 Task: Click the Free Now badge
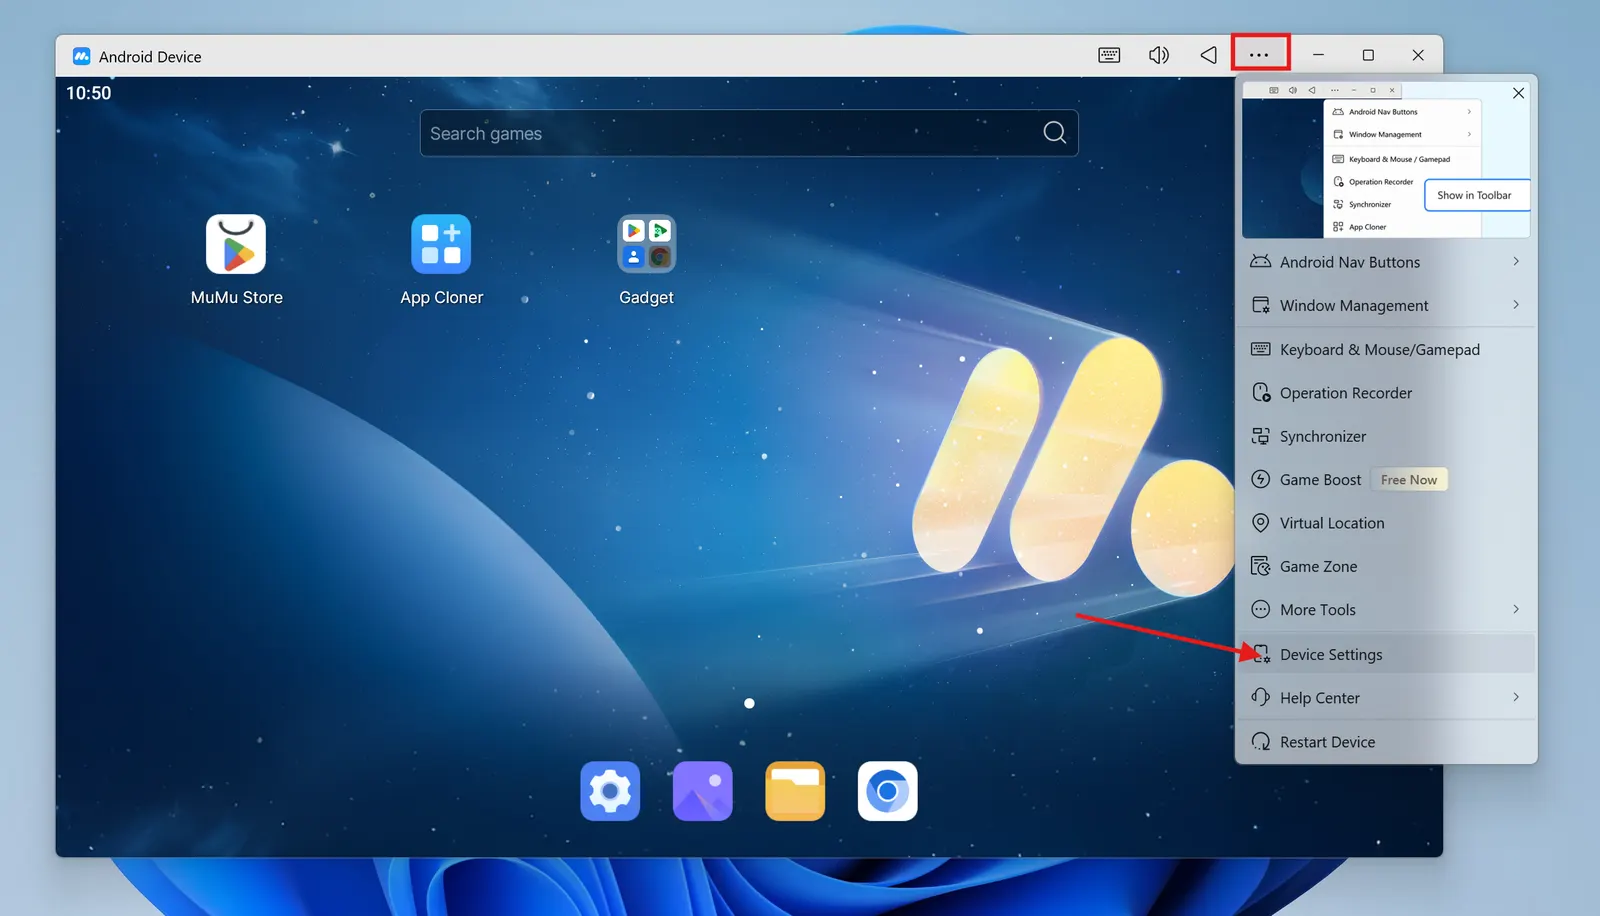coord(1409,480)
